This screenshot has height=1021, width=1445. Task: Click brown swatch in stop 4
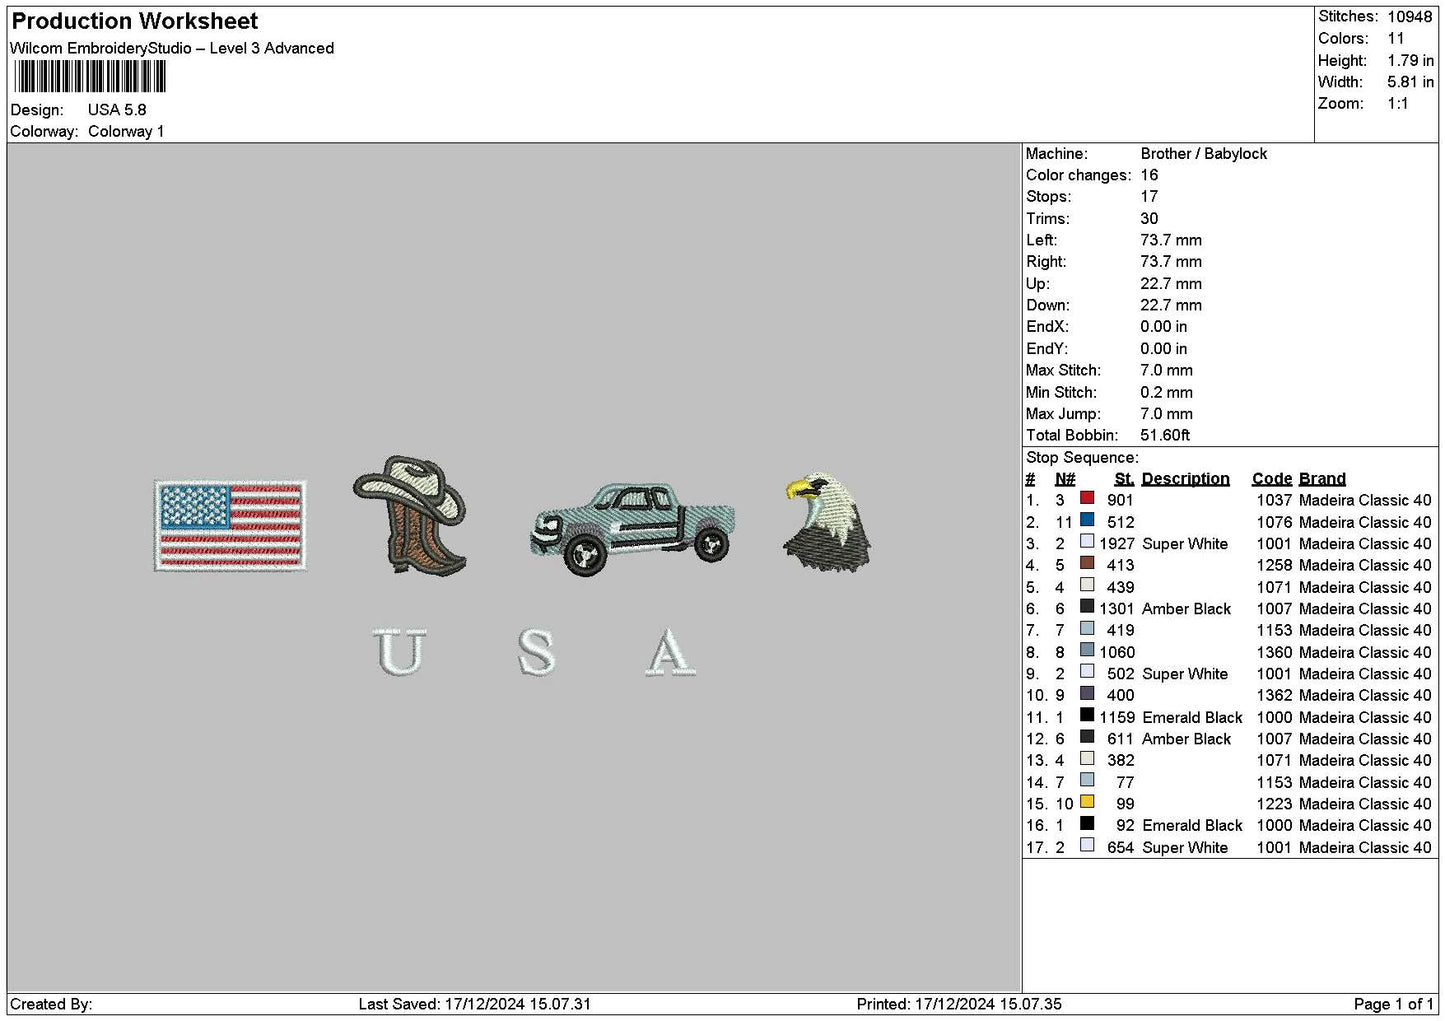point(1087,564)
